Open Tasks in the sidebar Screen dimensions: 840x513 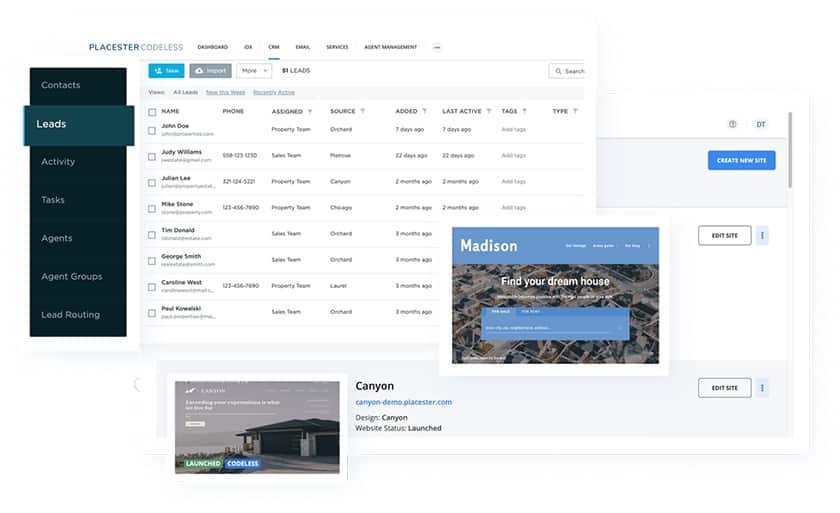[x=78, y=200]
